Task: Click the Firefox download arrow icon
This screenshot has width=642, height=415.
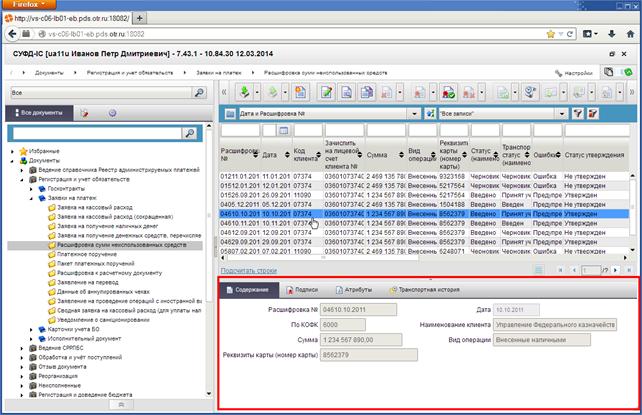Action: [612, 34]
